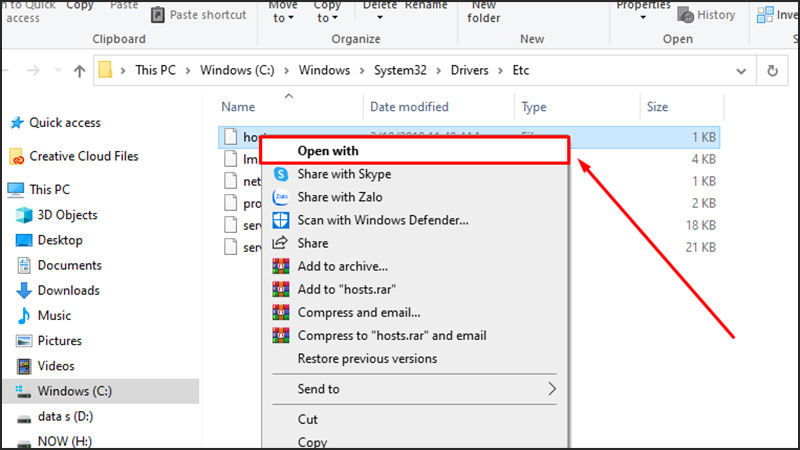Image resolution: width=800 pixels, height=450 pixels.
Task: Click Drivers in the address path
Action: coord(469,70)
